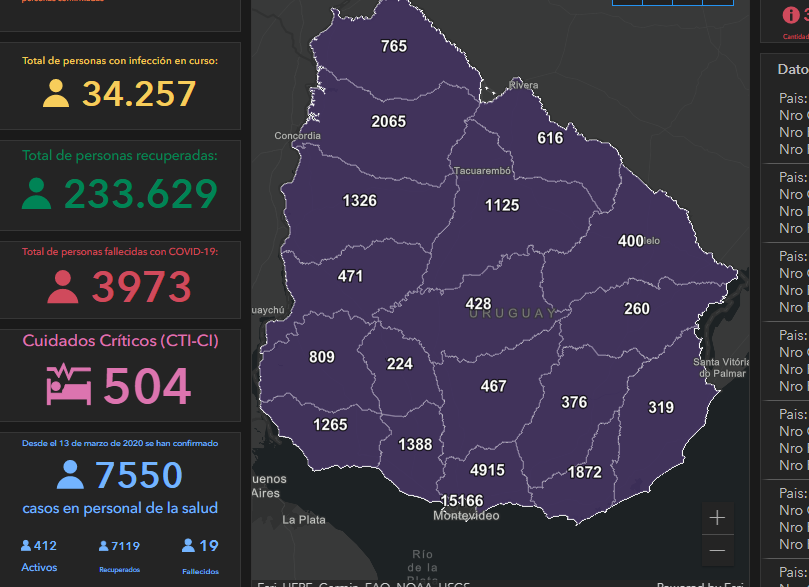
Task: Select the Montevideo department labeled 15166
Action: coord(462,501)
